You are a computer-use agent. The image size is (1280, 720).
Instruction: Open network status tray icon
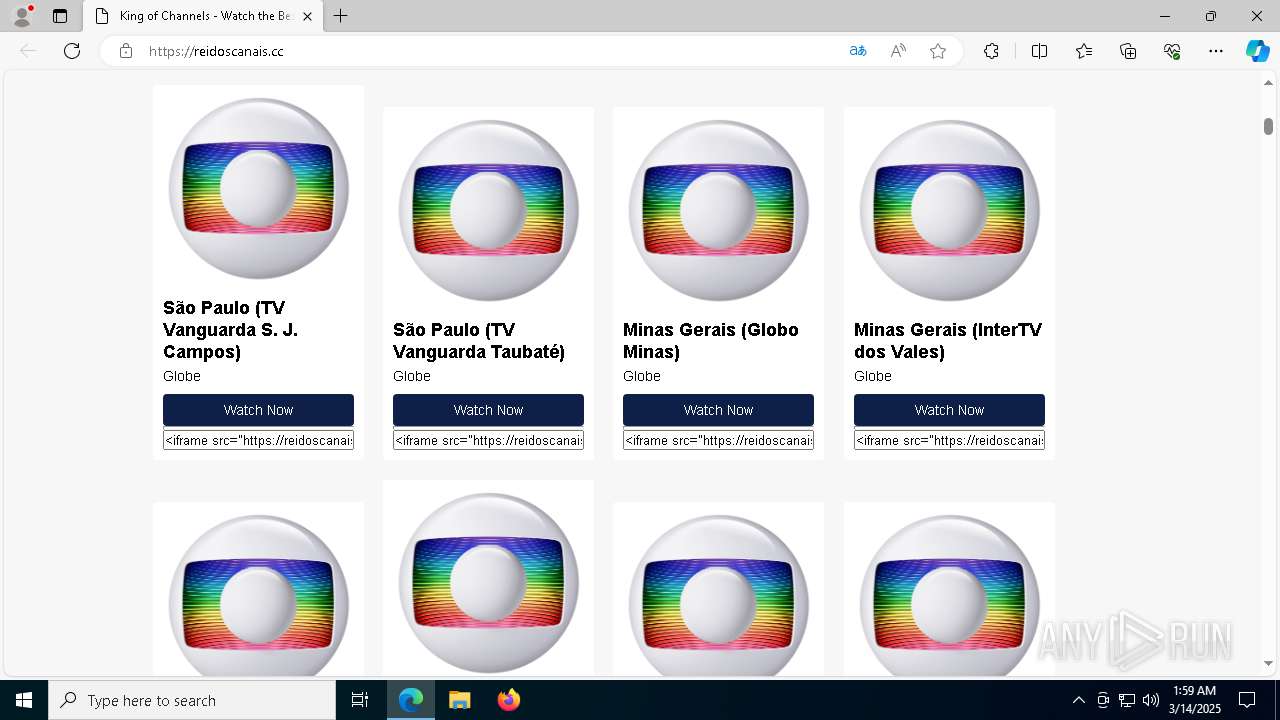pyautogui.click(x=1127, y=700)
